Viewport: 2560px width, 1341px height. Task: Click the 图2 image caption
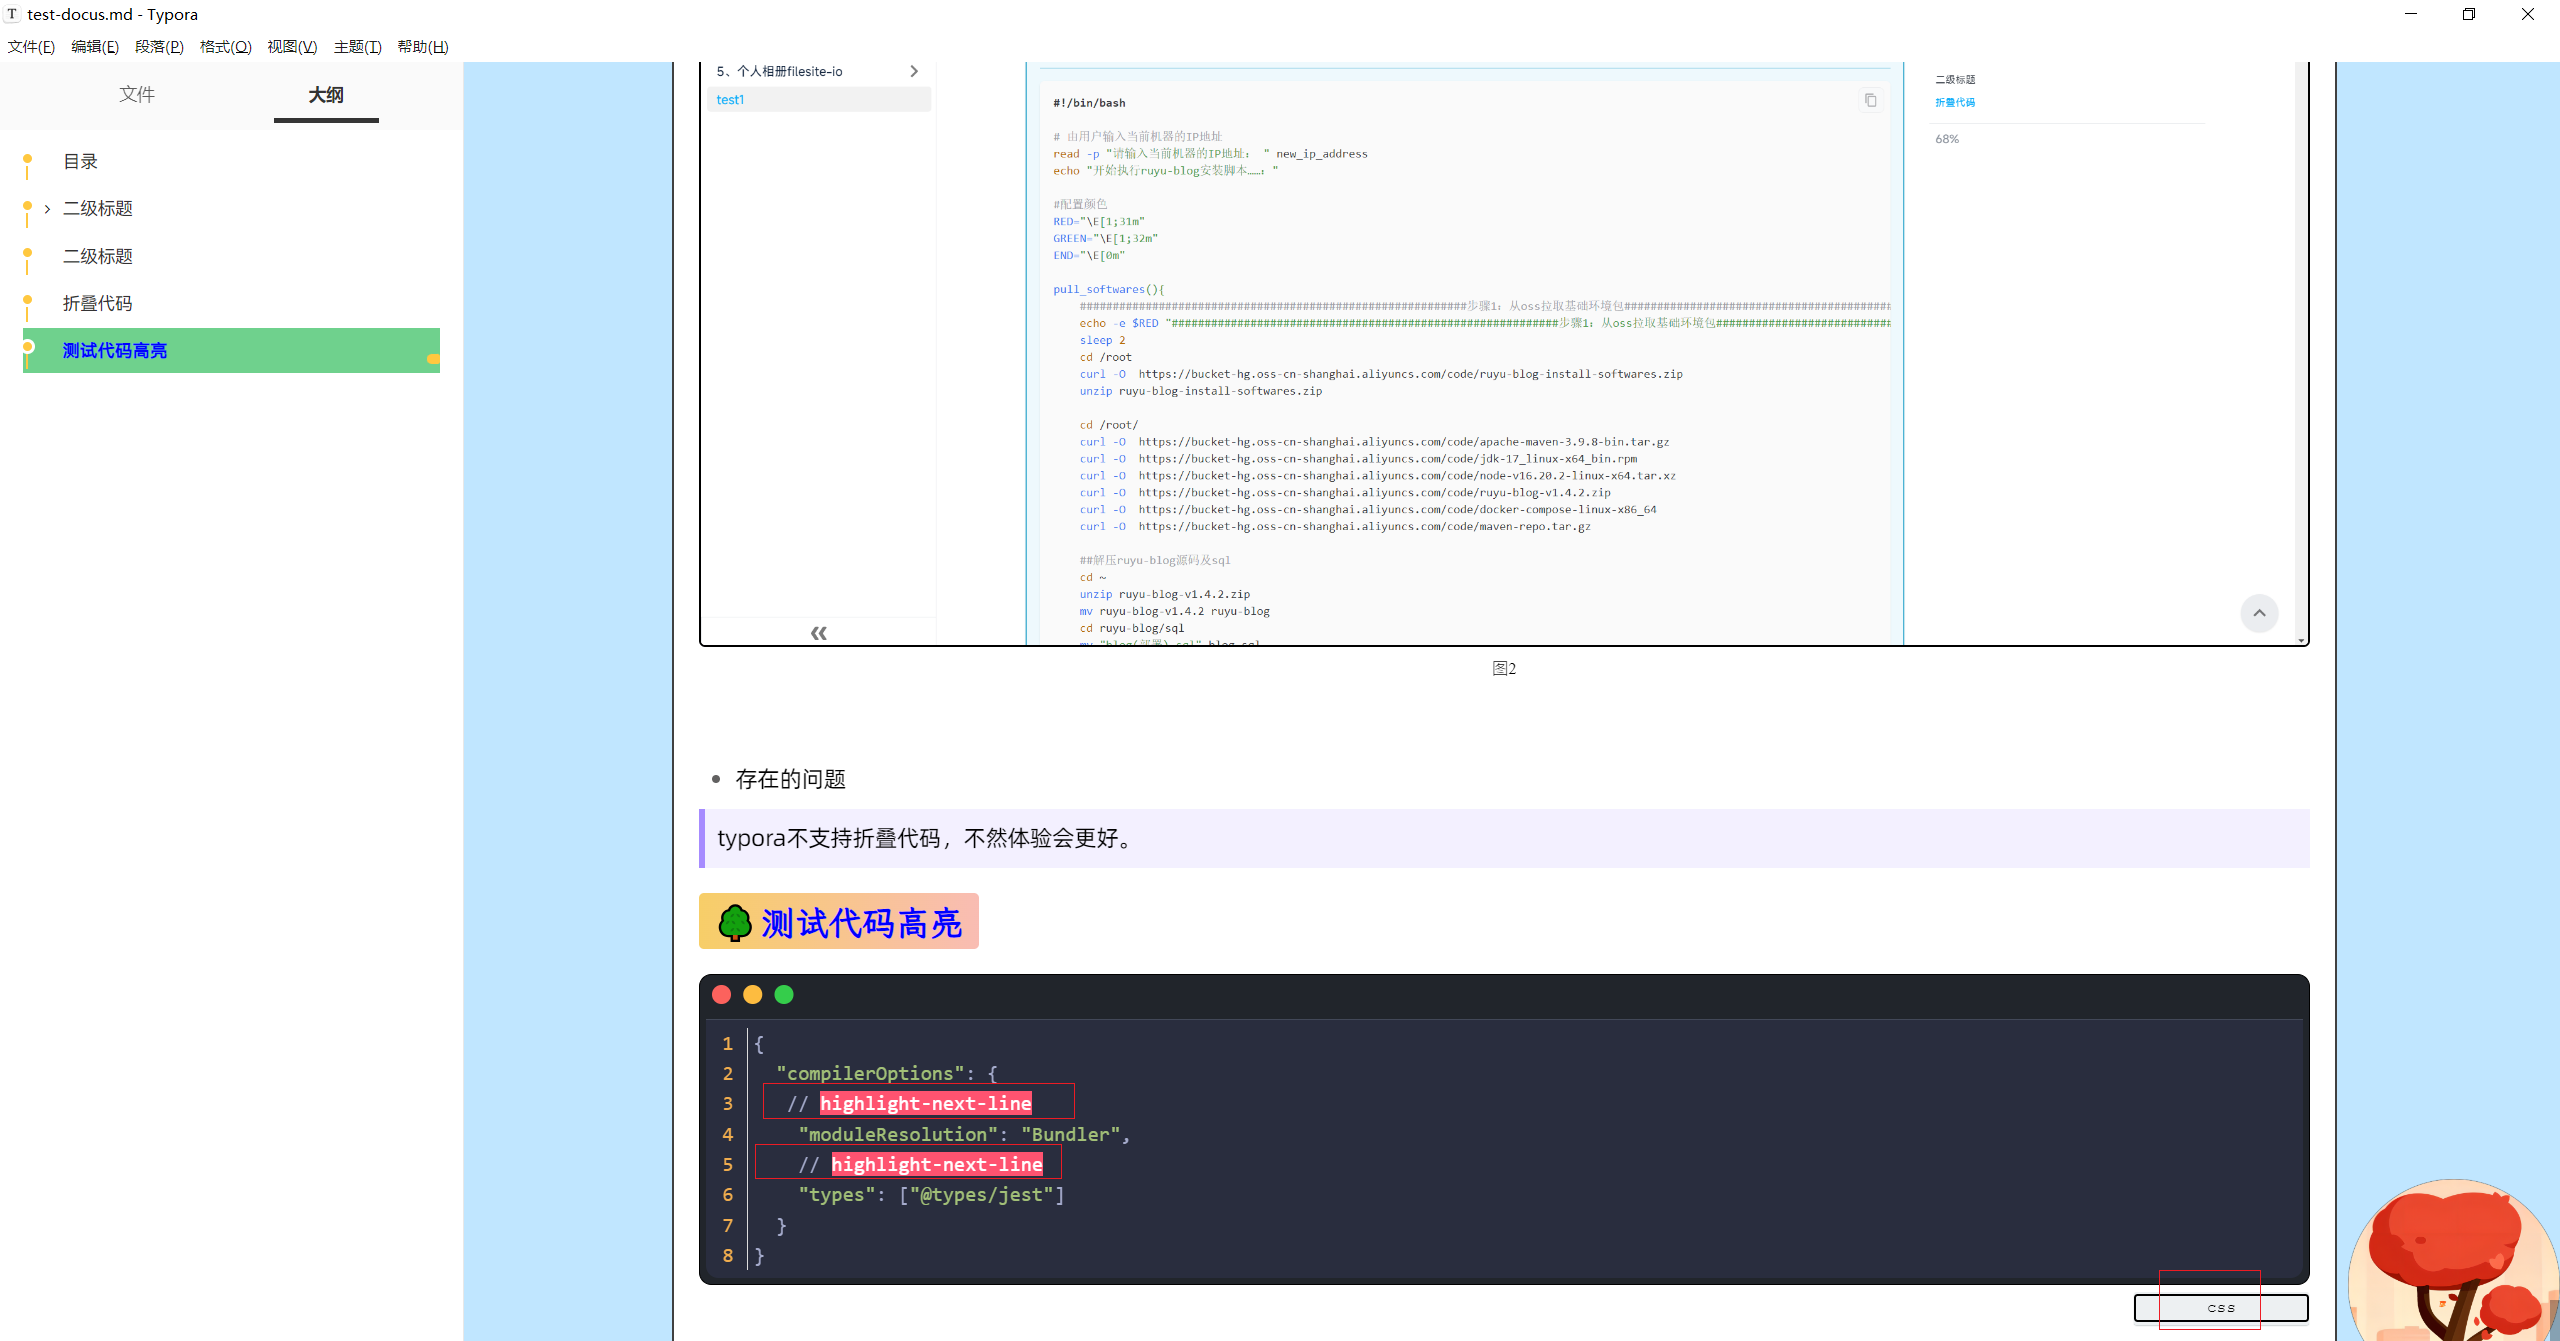[1504, 668]
